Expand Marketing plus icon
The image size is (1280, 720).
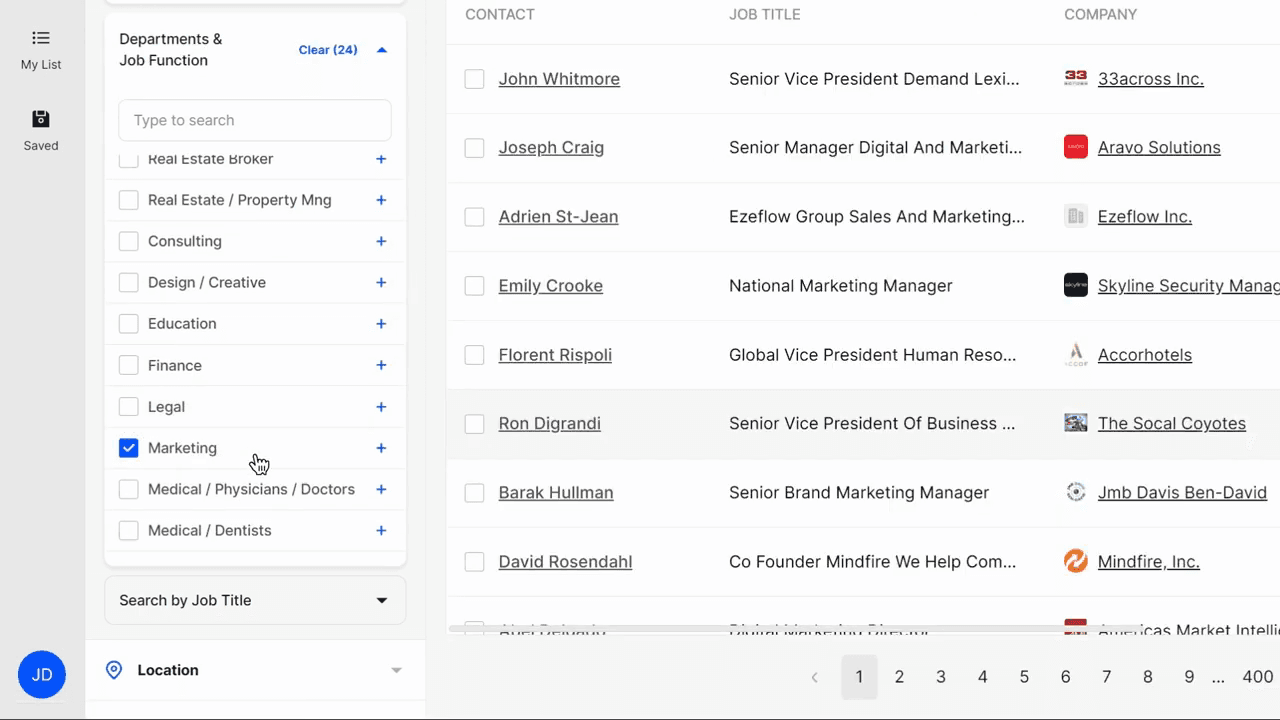point(381,448)
